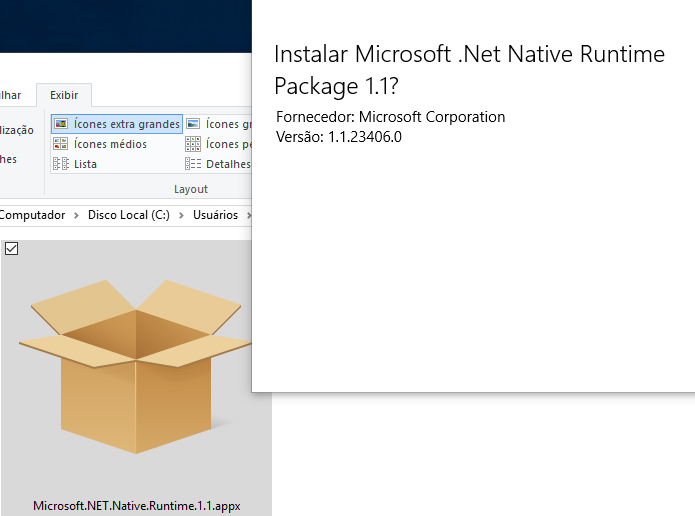Click the Layout group label in ribbon
The width and height of the screenshot is (695, 516).
pyautogui.click(x=191, y=189)
